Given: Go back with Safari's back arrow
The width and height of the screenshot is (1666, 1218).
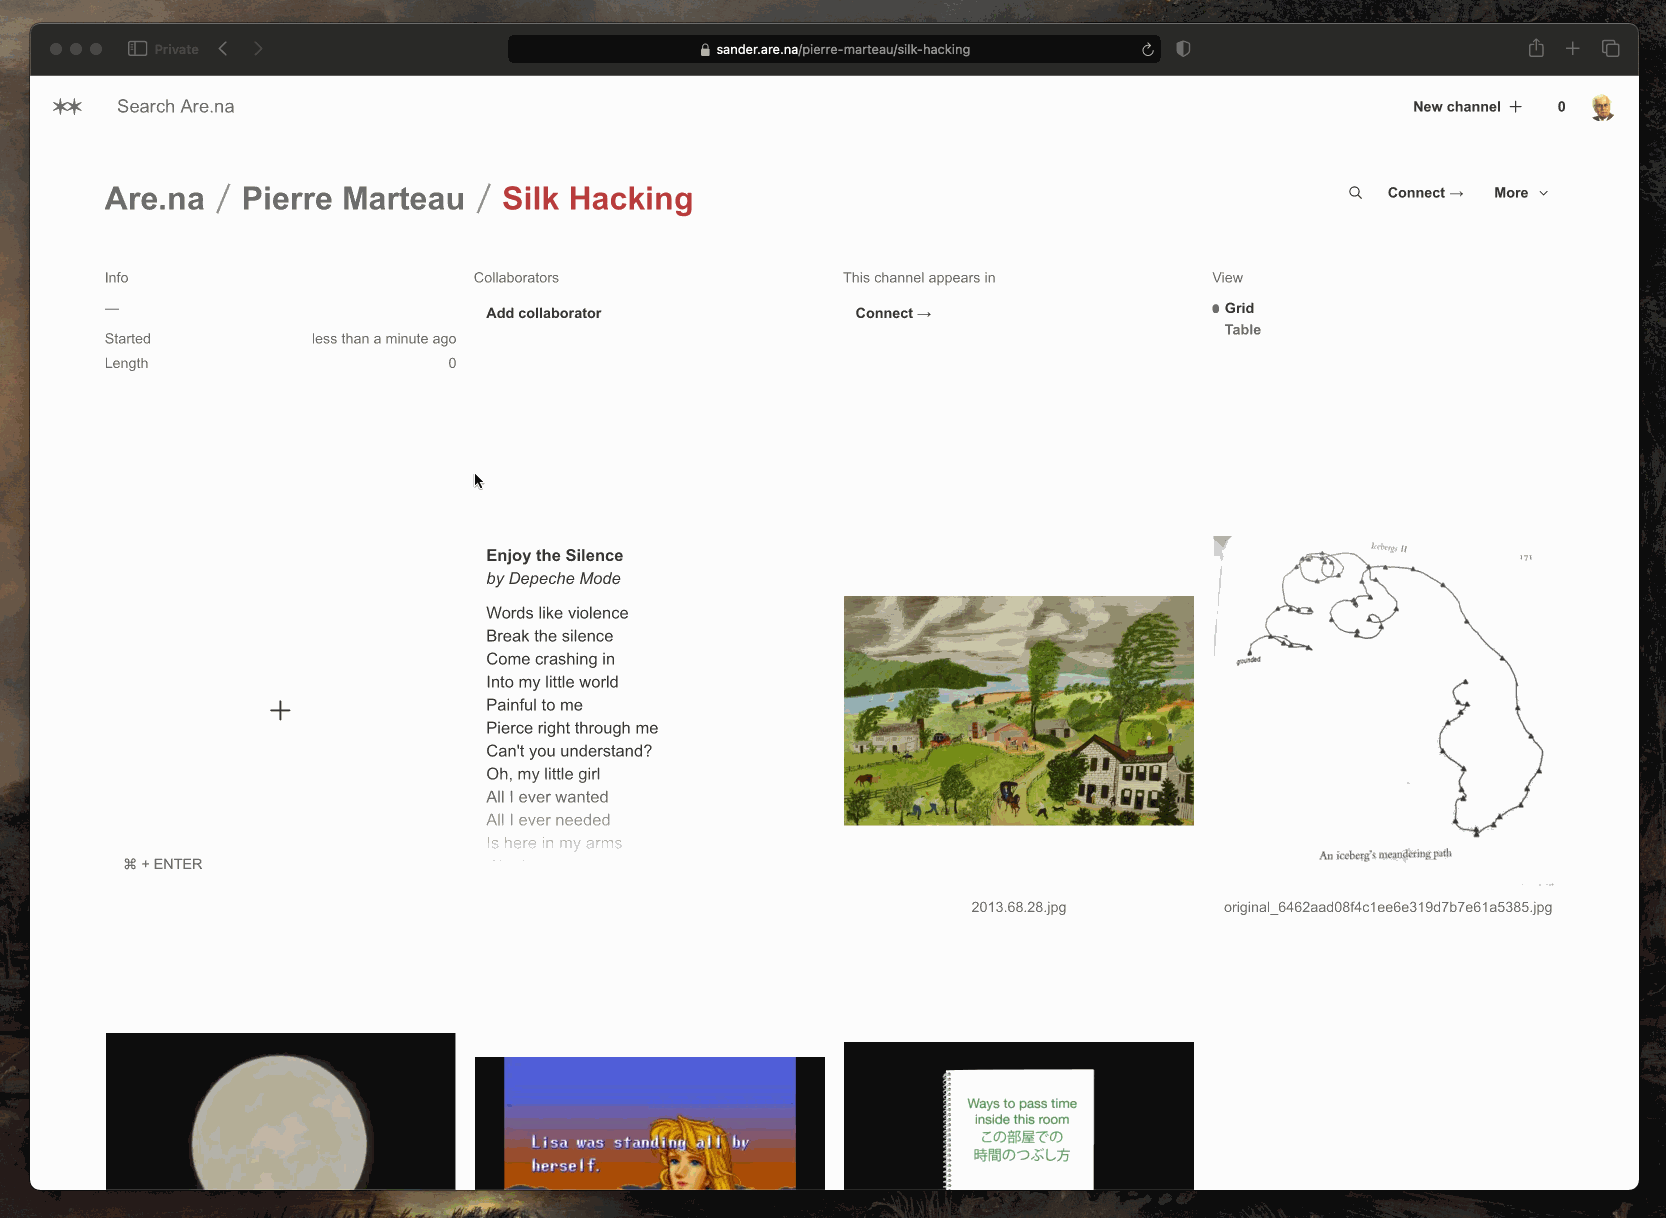Looking at the screenshot, I should (223, 49).
